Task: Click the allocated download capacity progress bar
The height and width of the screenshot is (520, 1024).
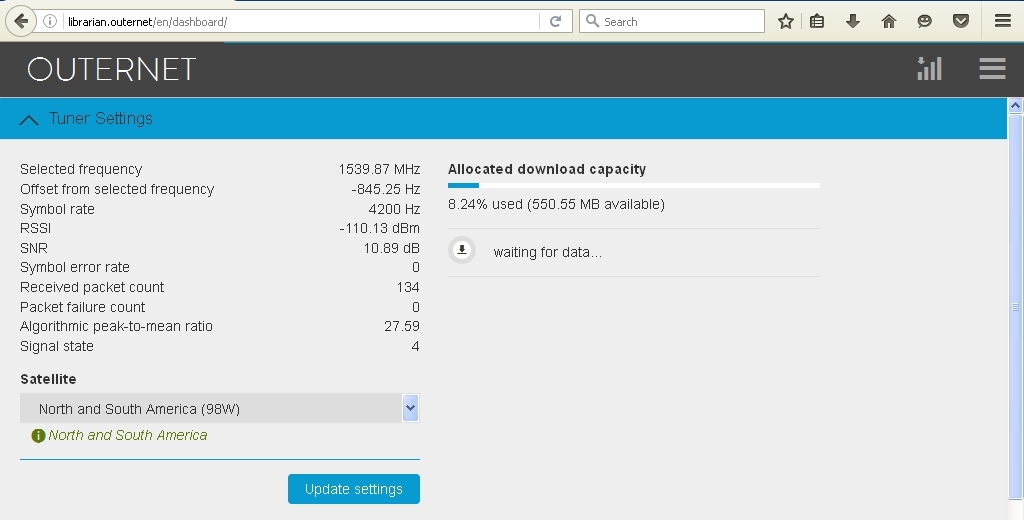Action: click(x=633, y=185)
